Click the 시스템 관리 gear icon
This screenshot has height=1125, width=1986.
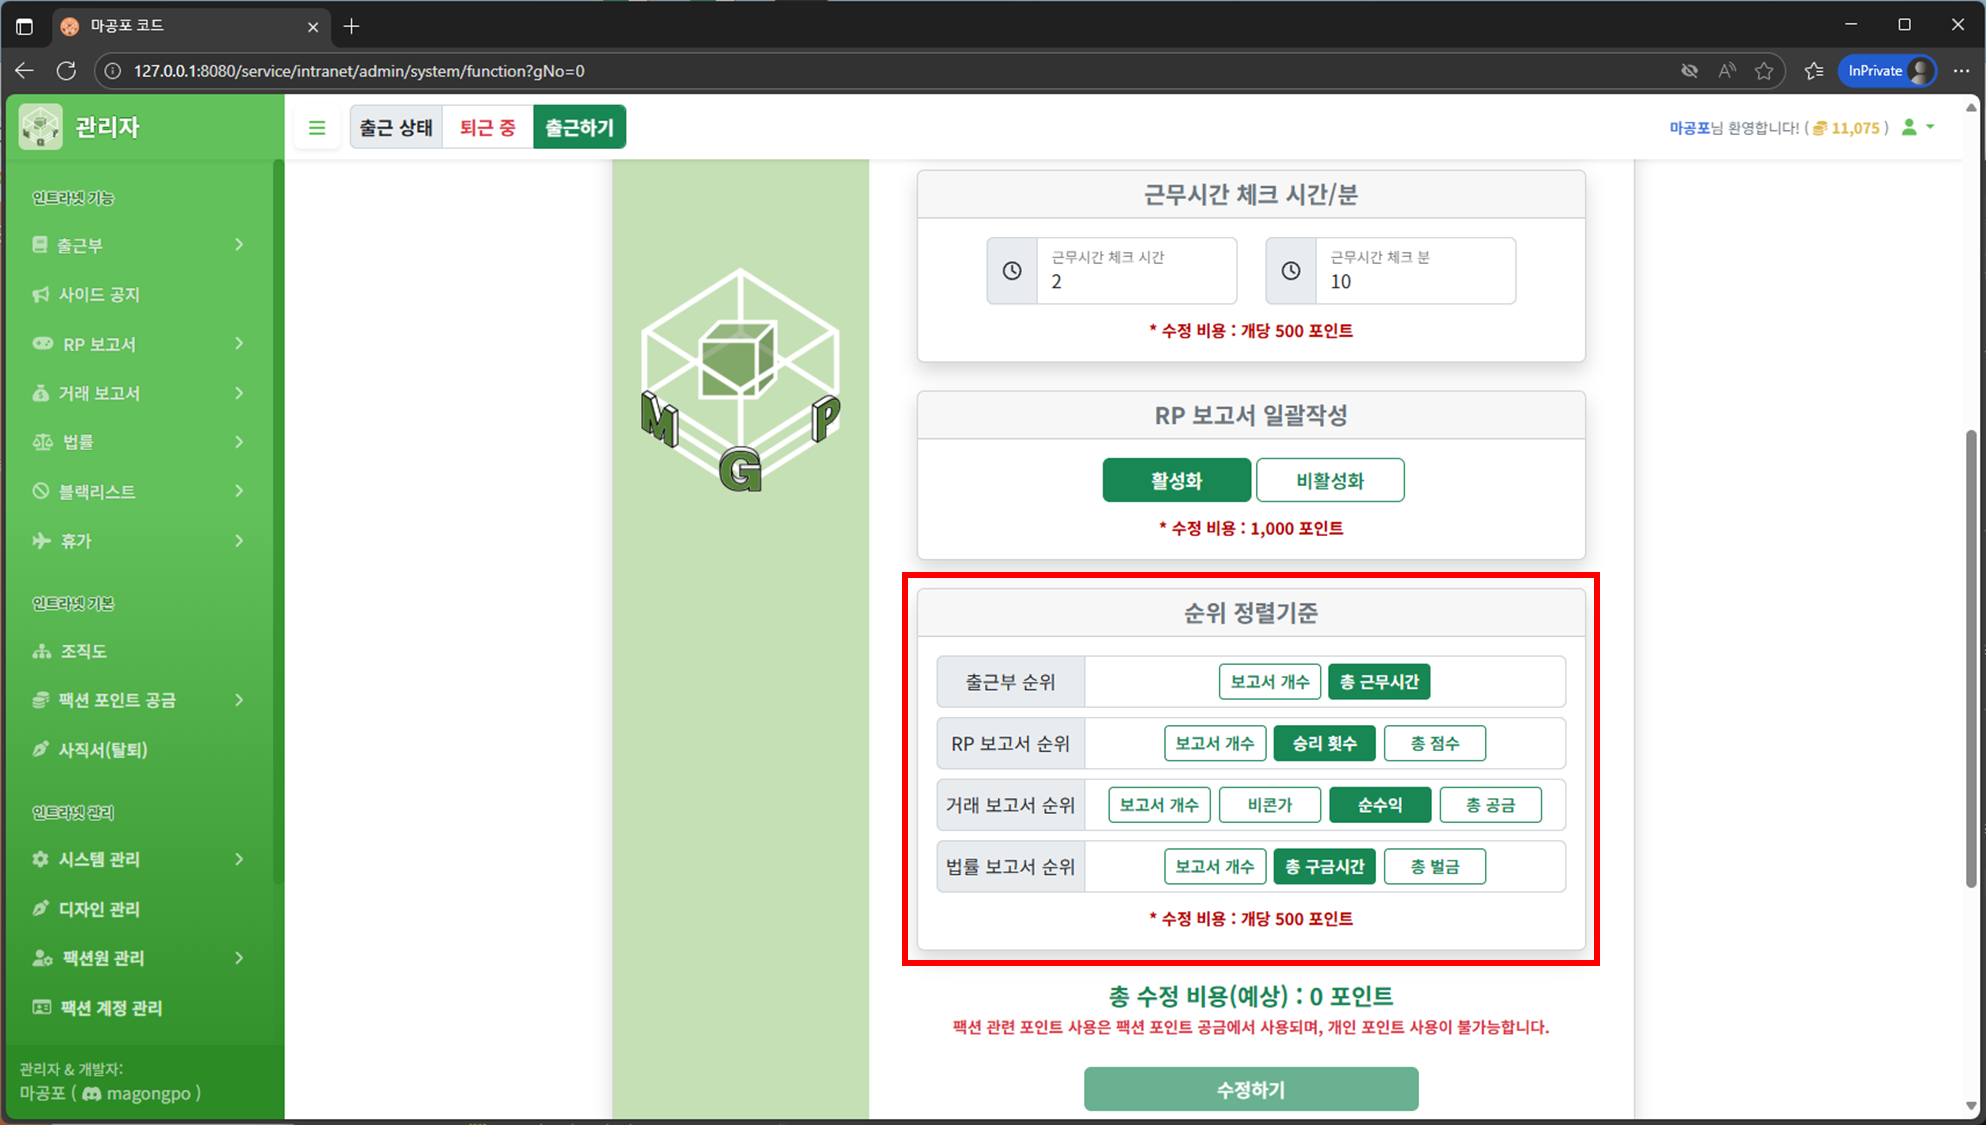point(41,859)
